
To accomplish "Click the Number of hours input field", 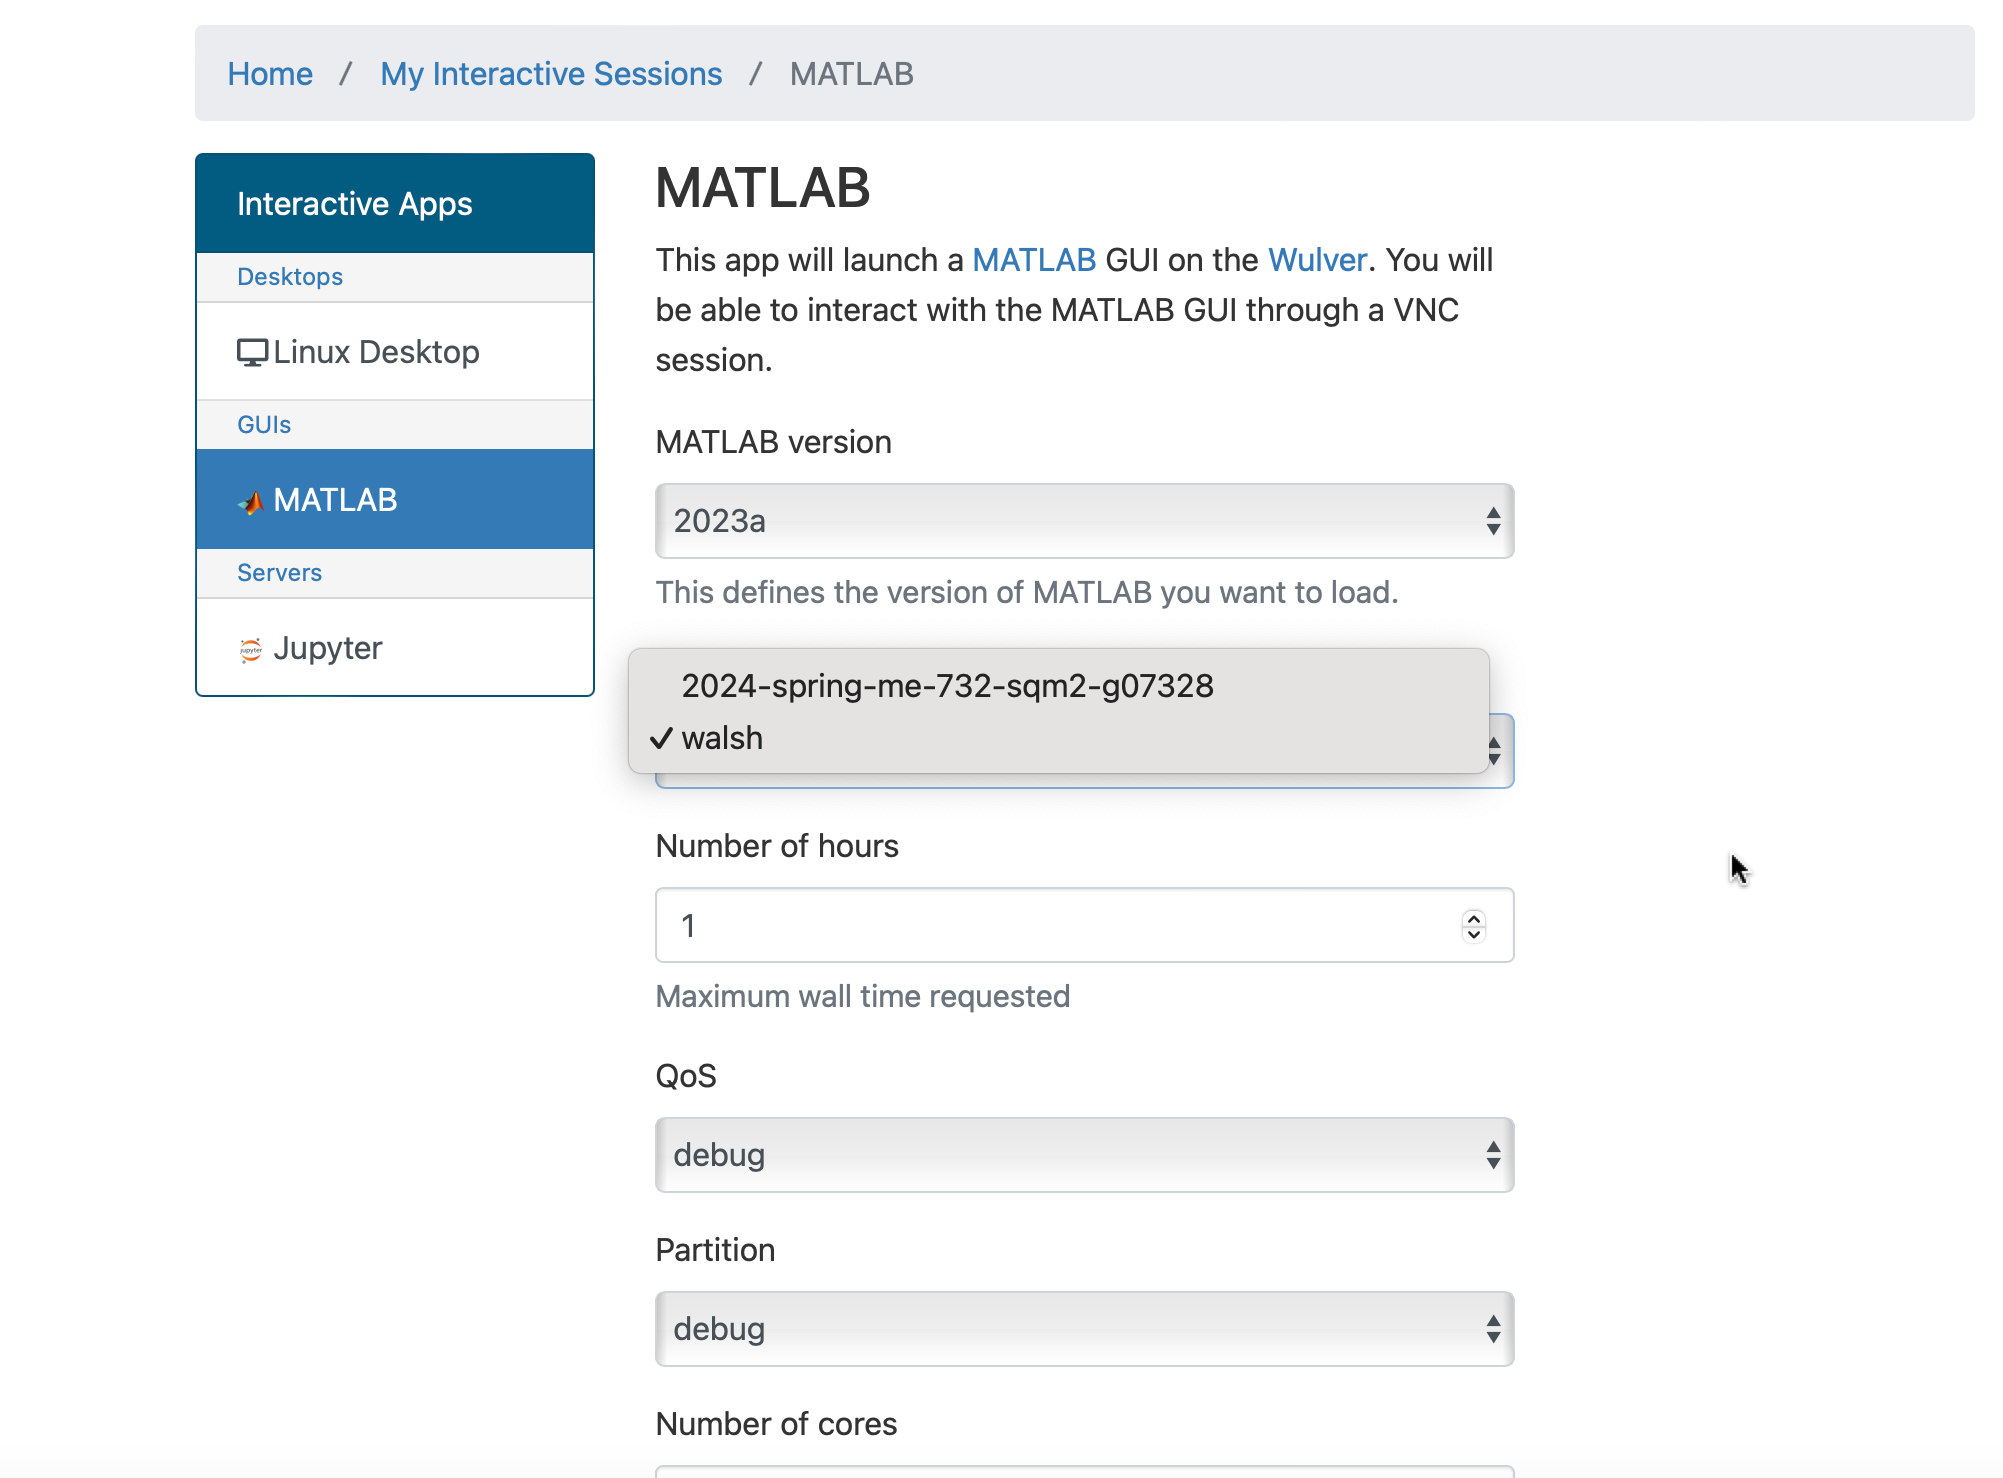I will coord(1084,926).
